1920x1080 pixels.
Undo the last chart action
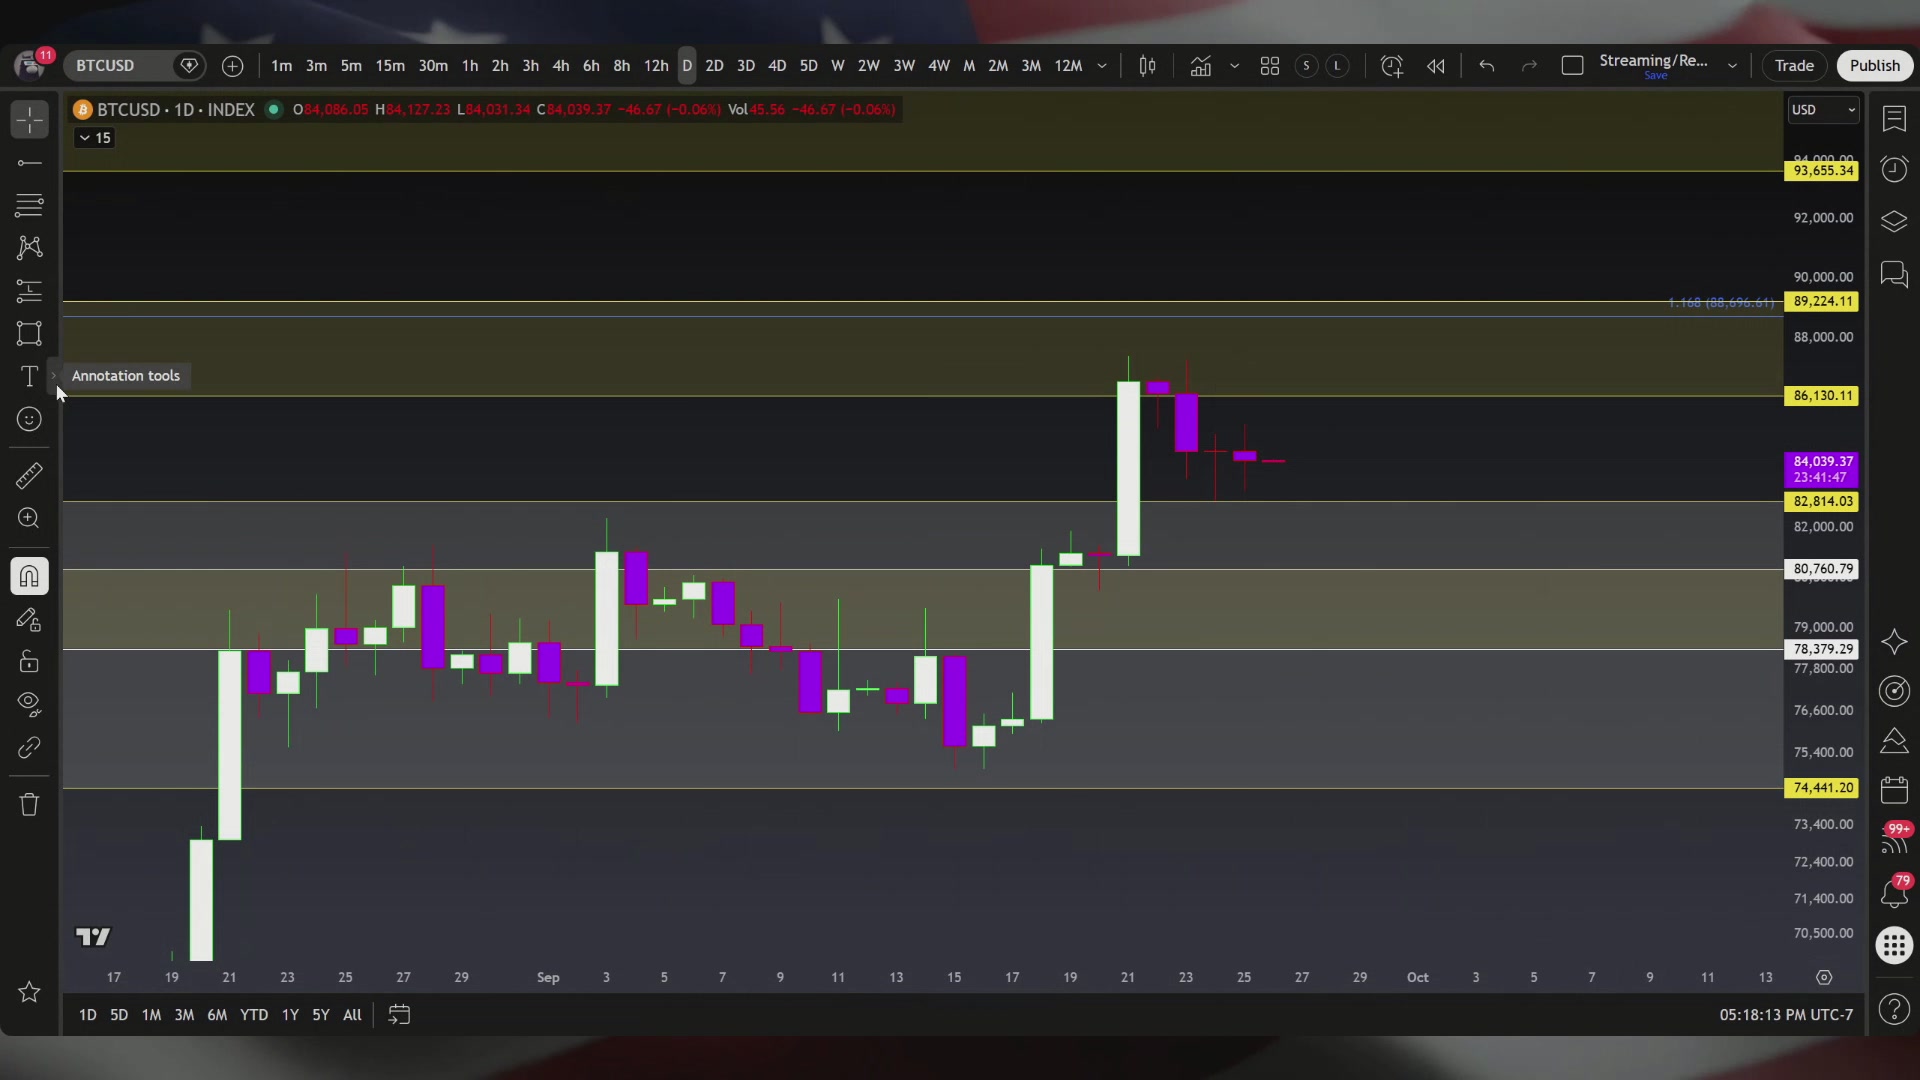(x=1487, y=66)
